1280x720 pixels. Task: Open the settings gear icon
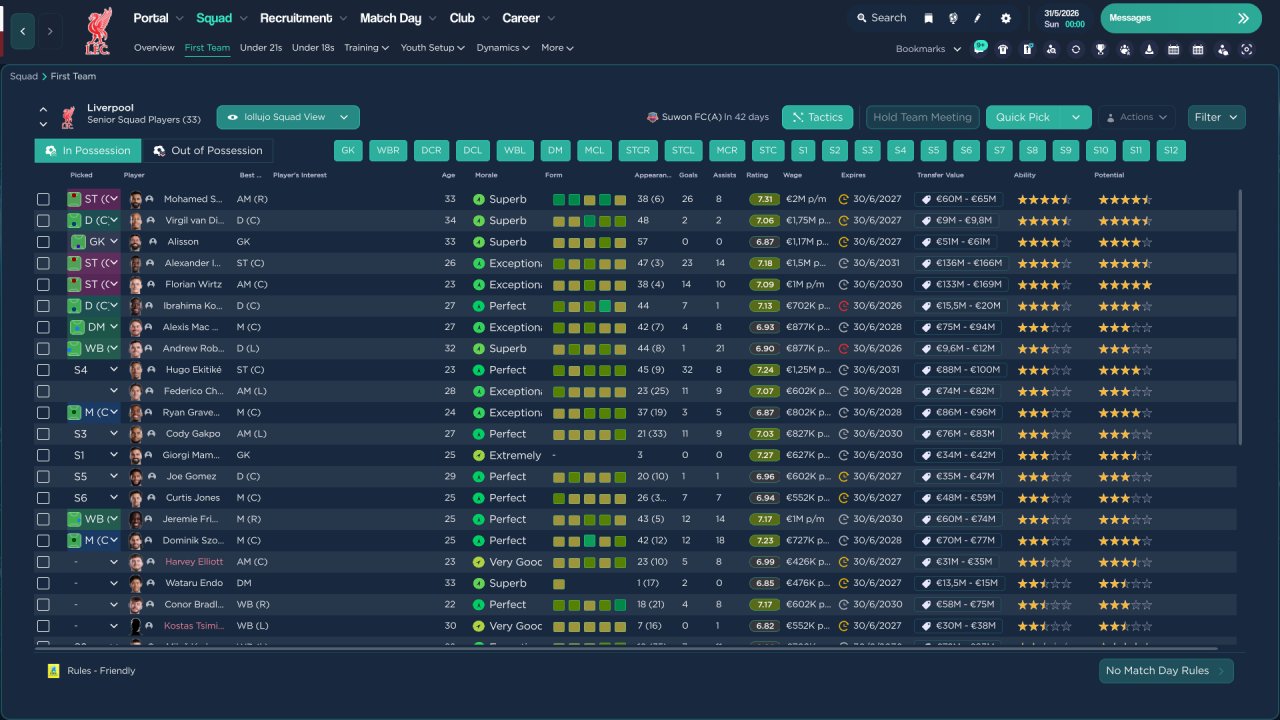click(x=1005, y=18)
